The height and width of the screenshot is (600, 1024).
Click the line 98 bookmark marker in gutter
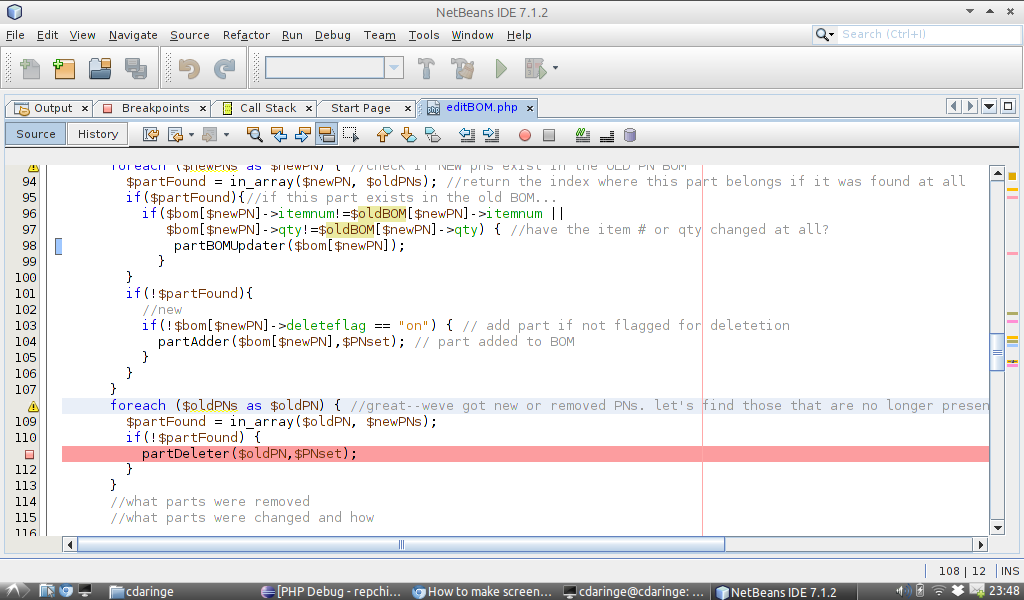pyautogui.click(x=58, y=246)
